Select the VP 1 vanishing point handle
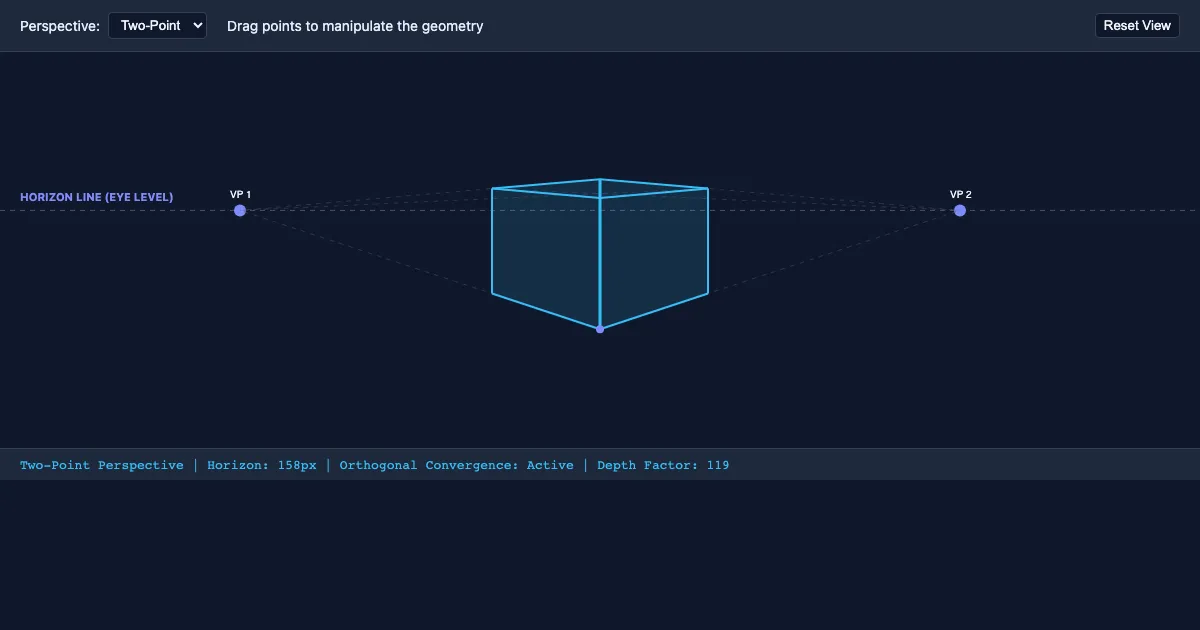Screen dimensions: 1200x630 [x=240, y=210]
